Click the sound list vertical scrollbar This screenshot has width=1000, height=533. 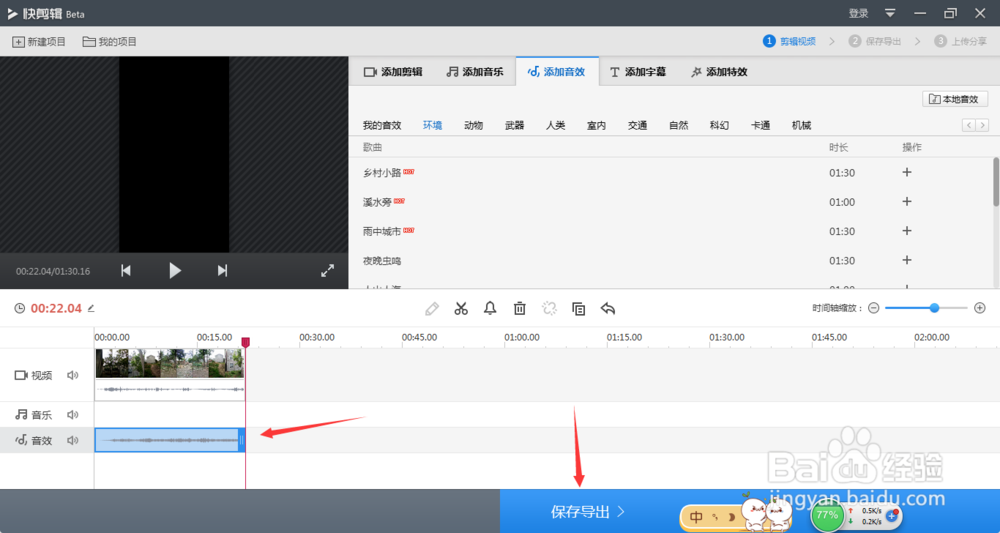pyautogui.click(x=996, y=182)
